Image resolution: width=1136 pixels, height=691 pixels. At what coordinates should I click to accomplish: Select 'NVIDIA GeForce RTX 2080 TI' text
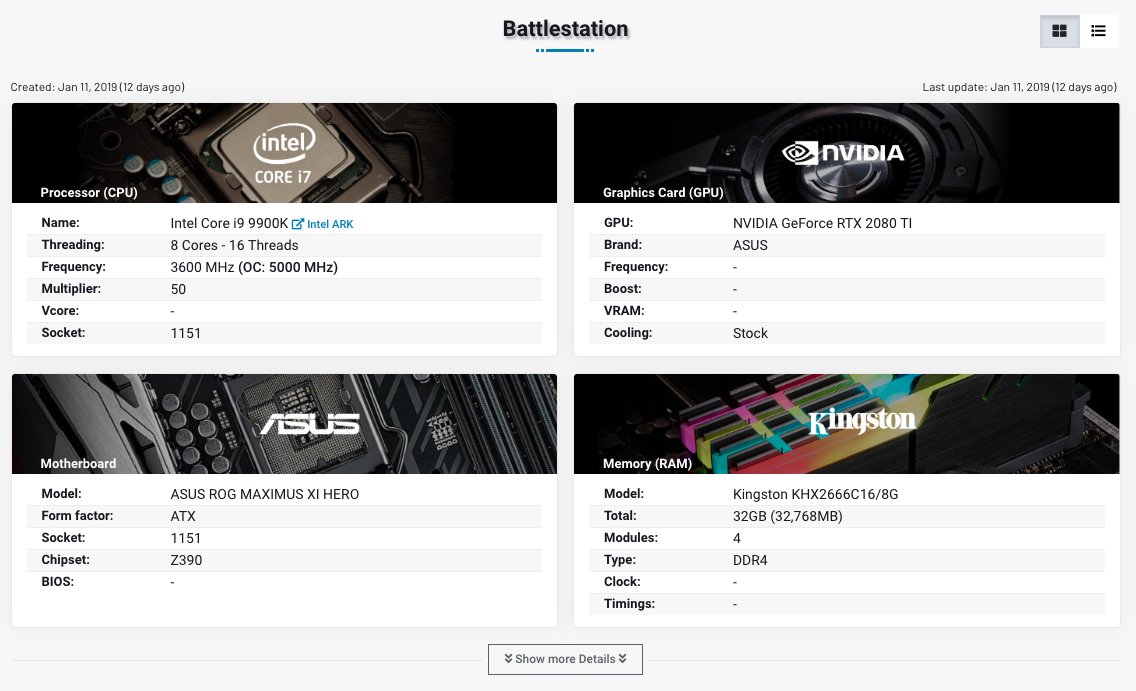(x=822, y=224)
